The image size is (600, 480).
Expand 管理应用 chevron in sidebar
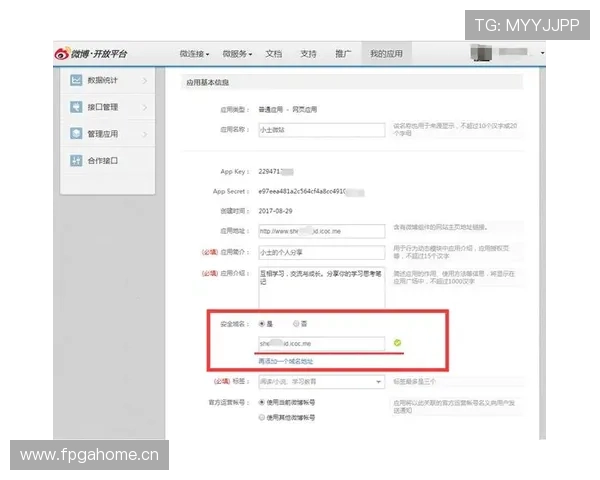[145, 134]
